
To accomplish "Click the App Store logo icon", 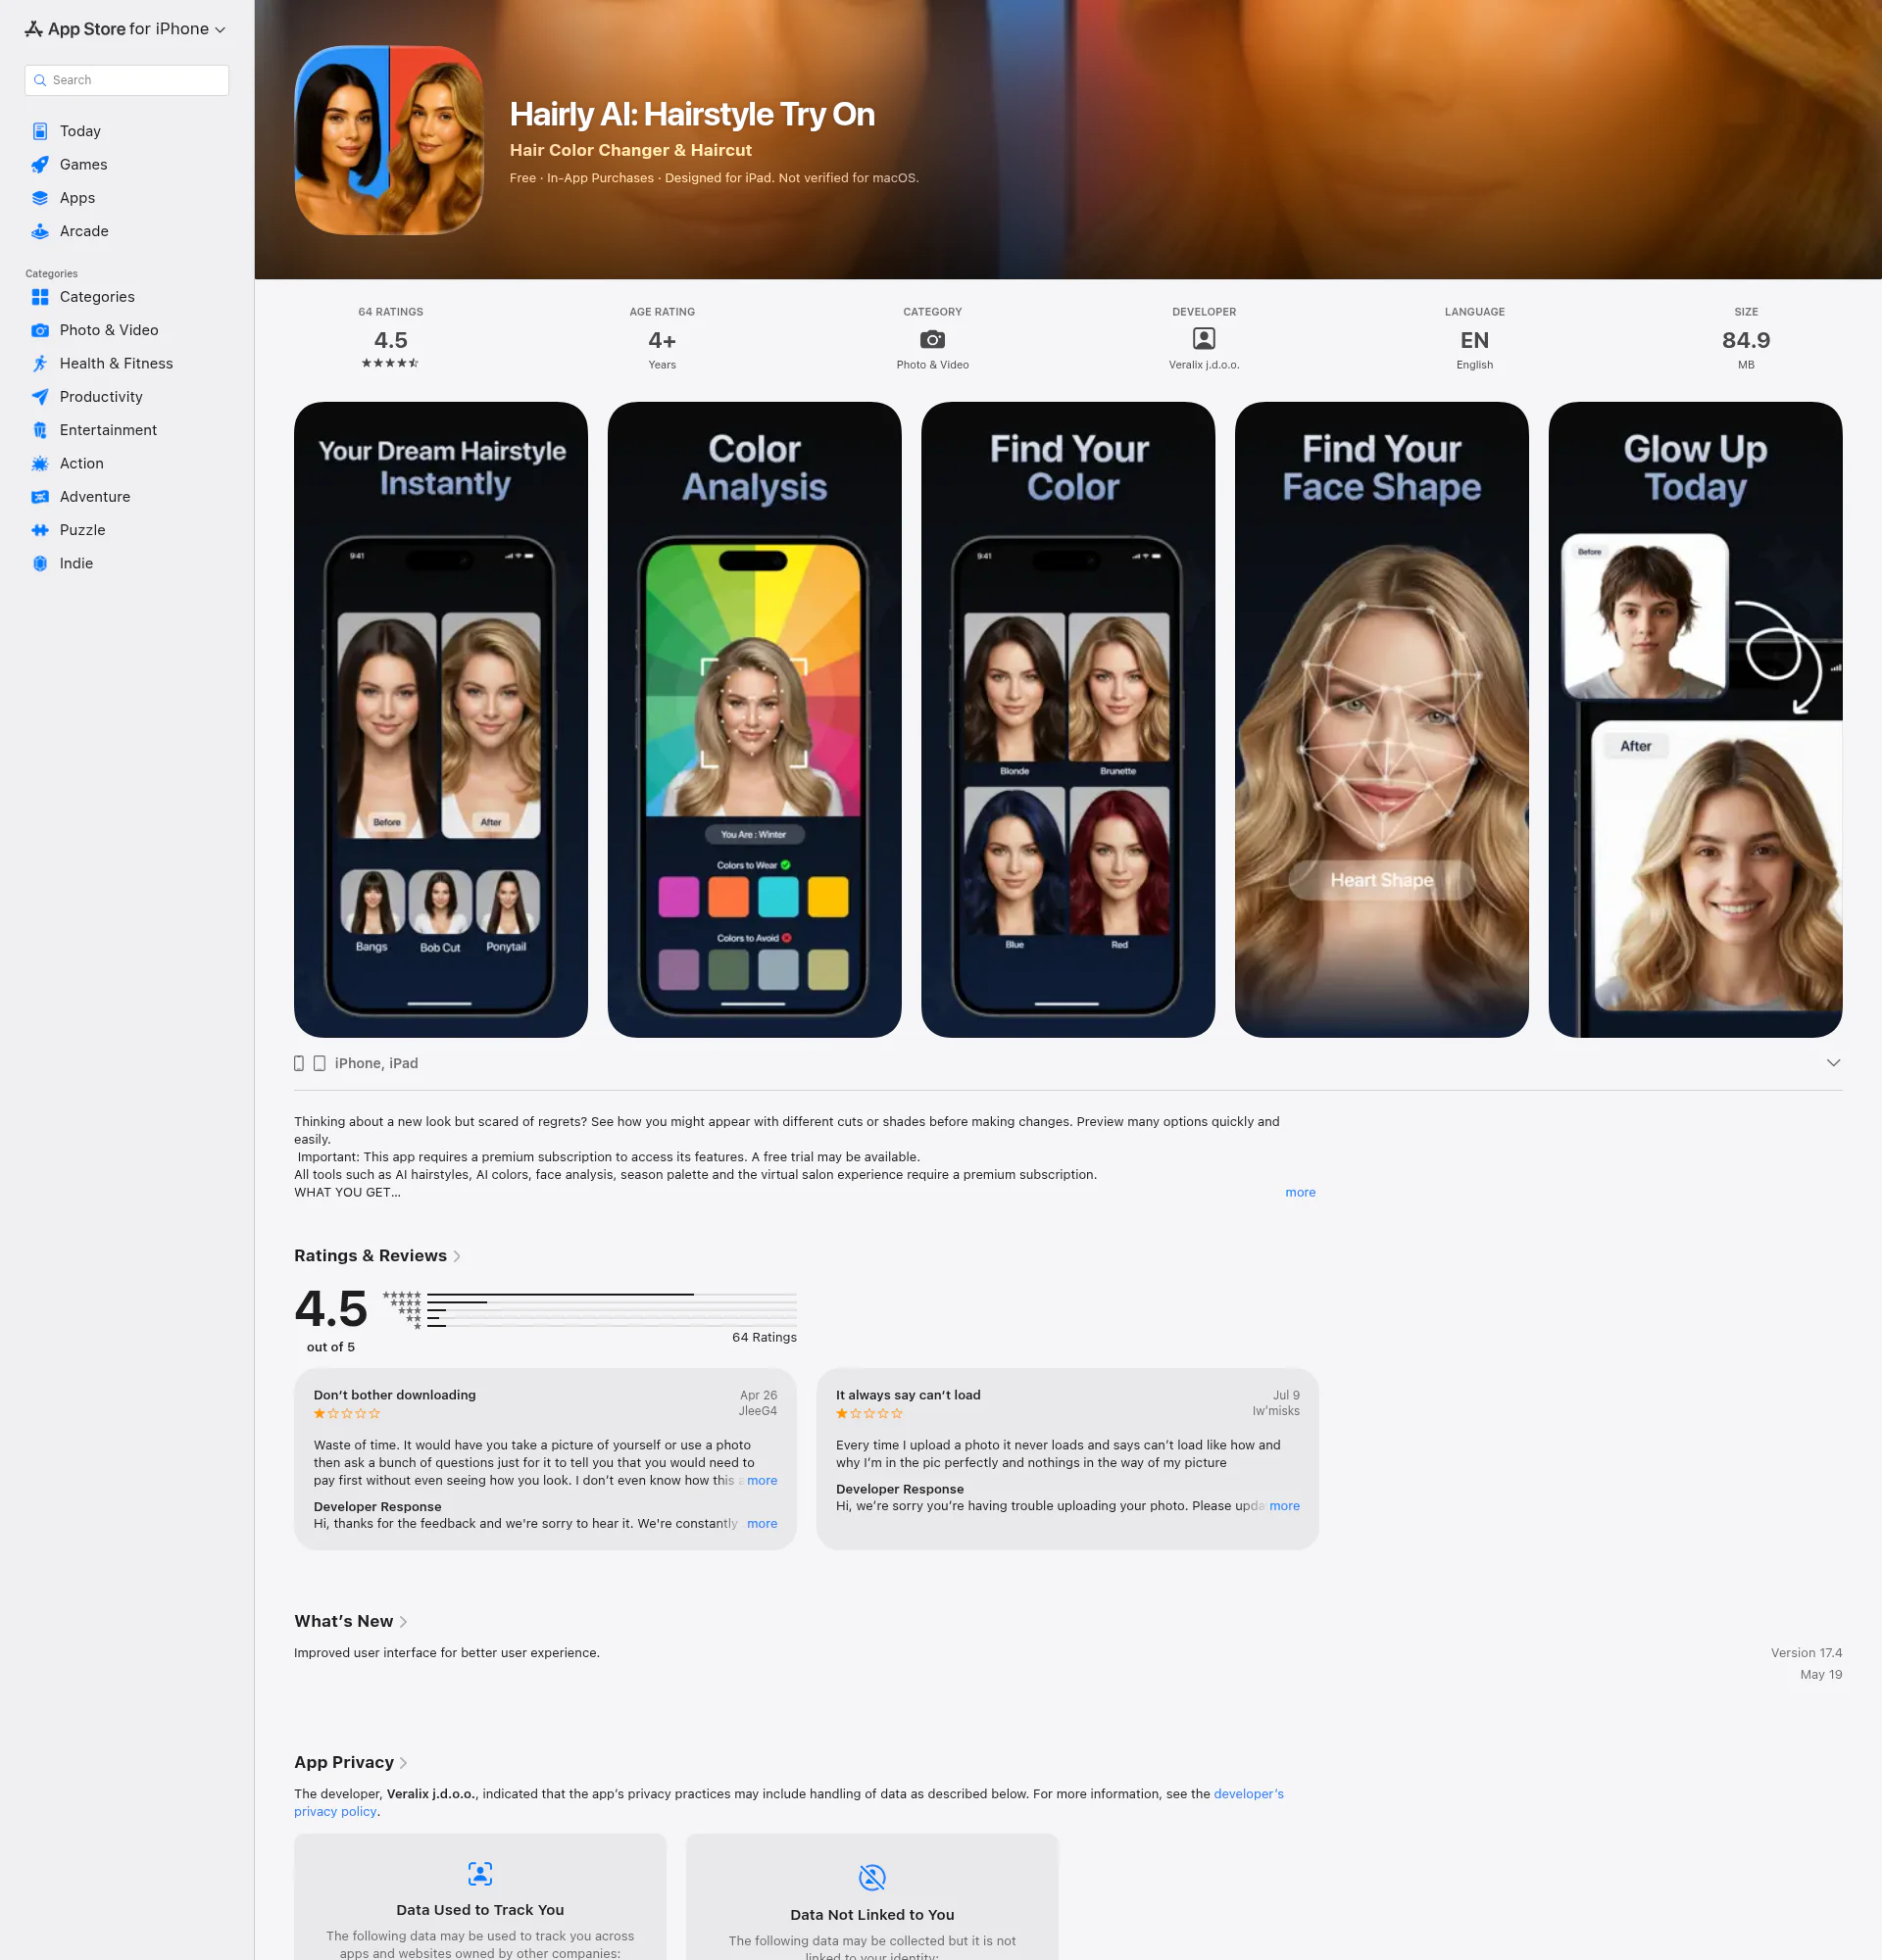I will click(x=34, y=29).
